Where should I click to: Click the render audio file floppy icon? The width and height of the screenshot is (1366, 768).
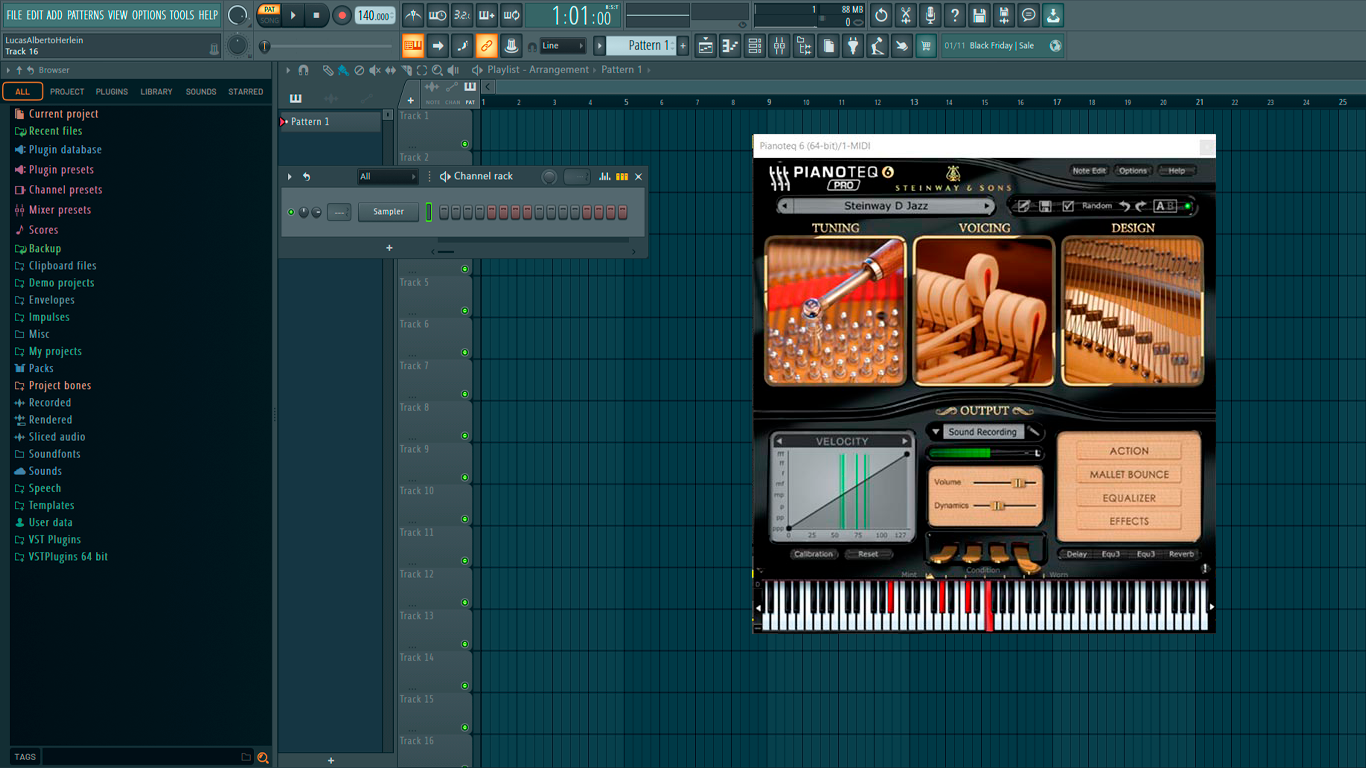click(1004, 15)
